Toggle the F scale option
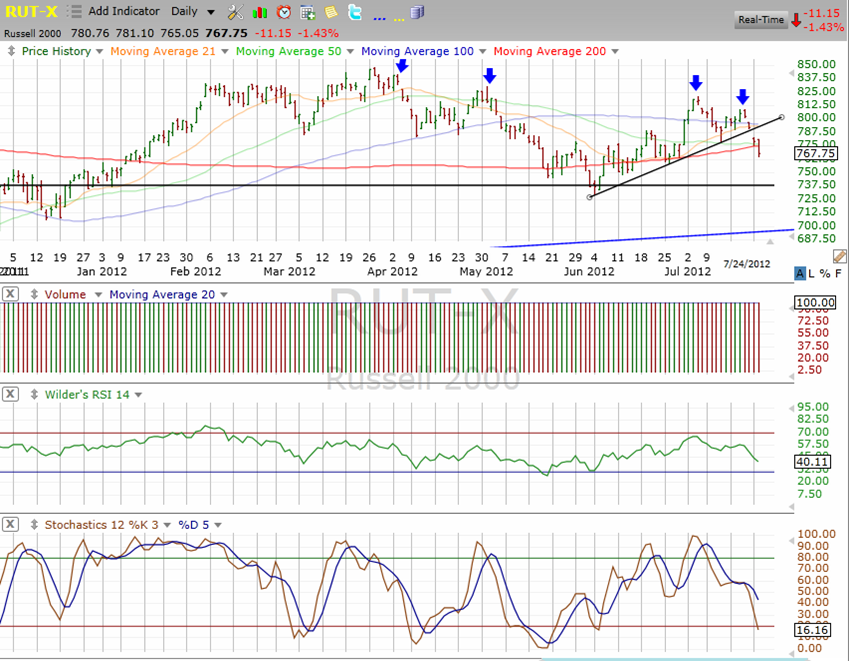 click(839, 273)
